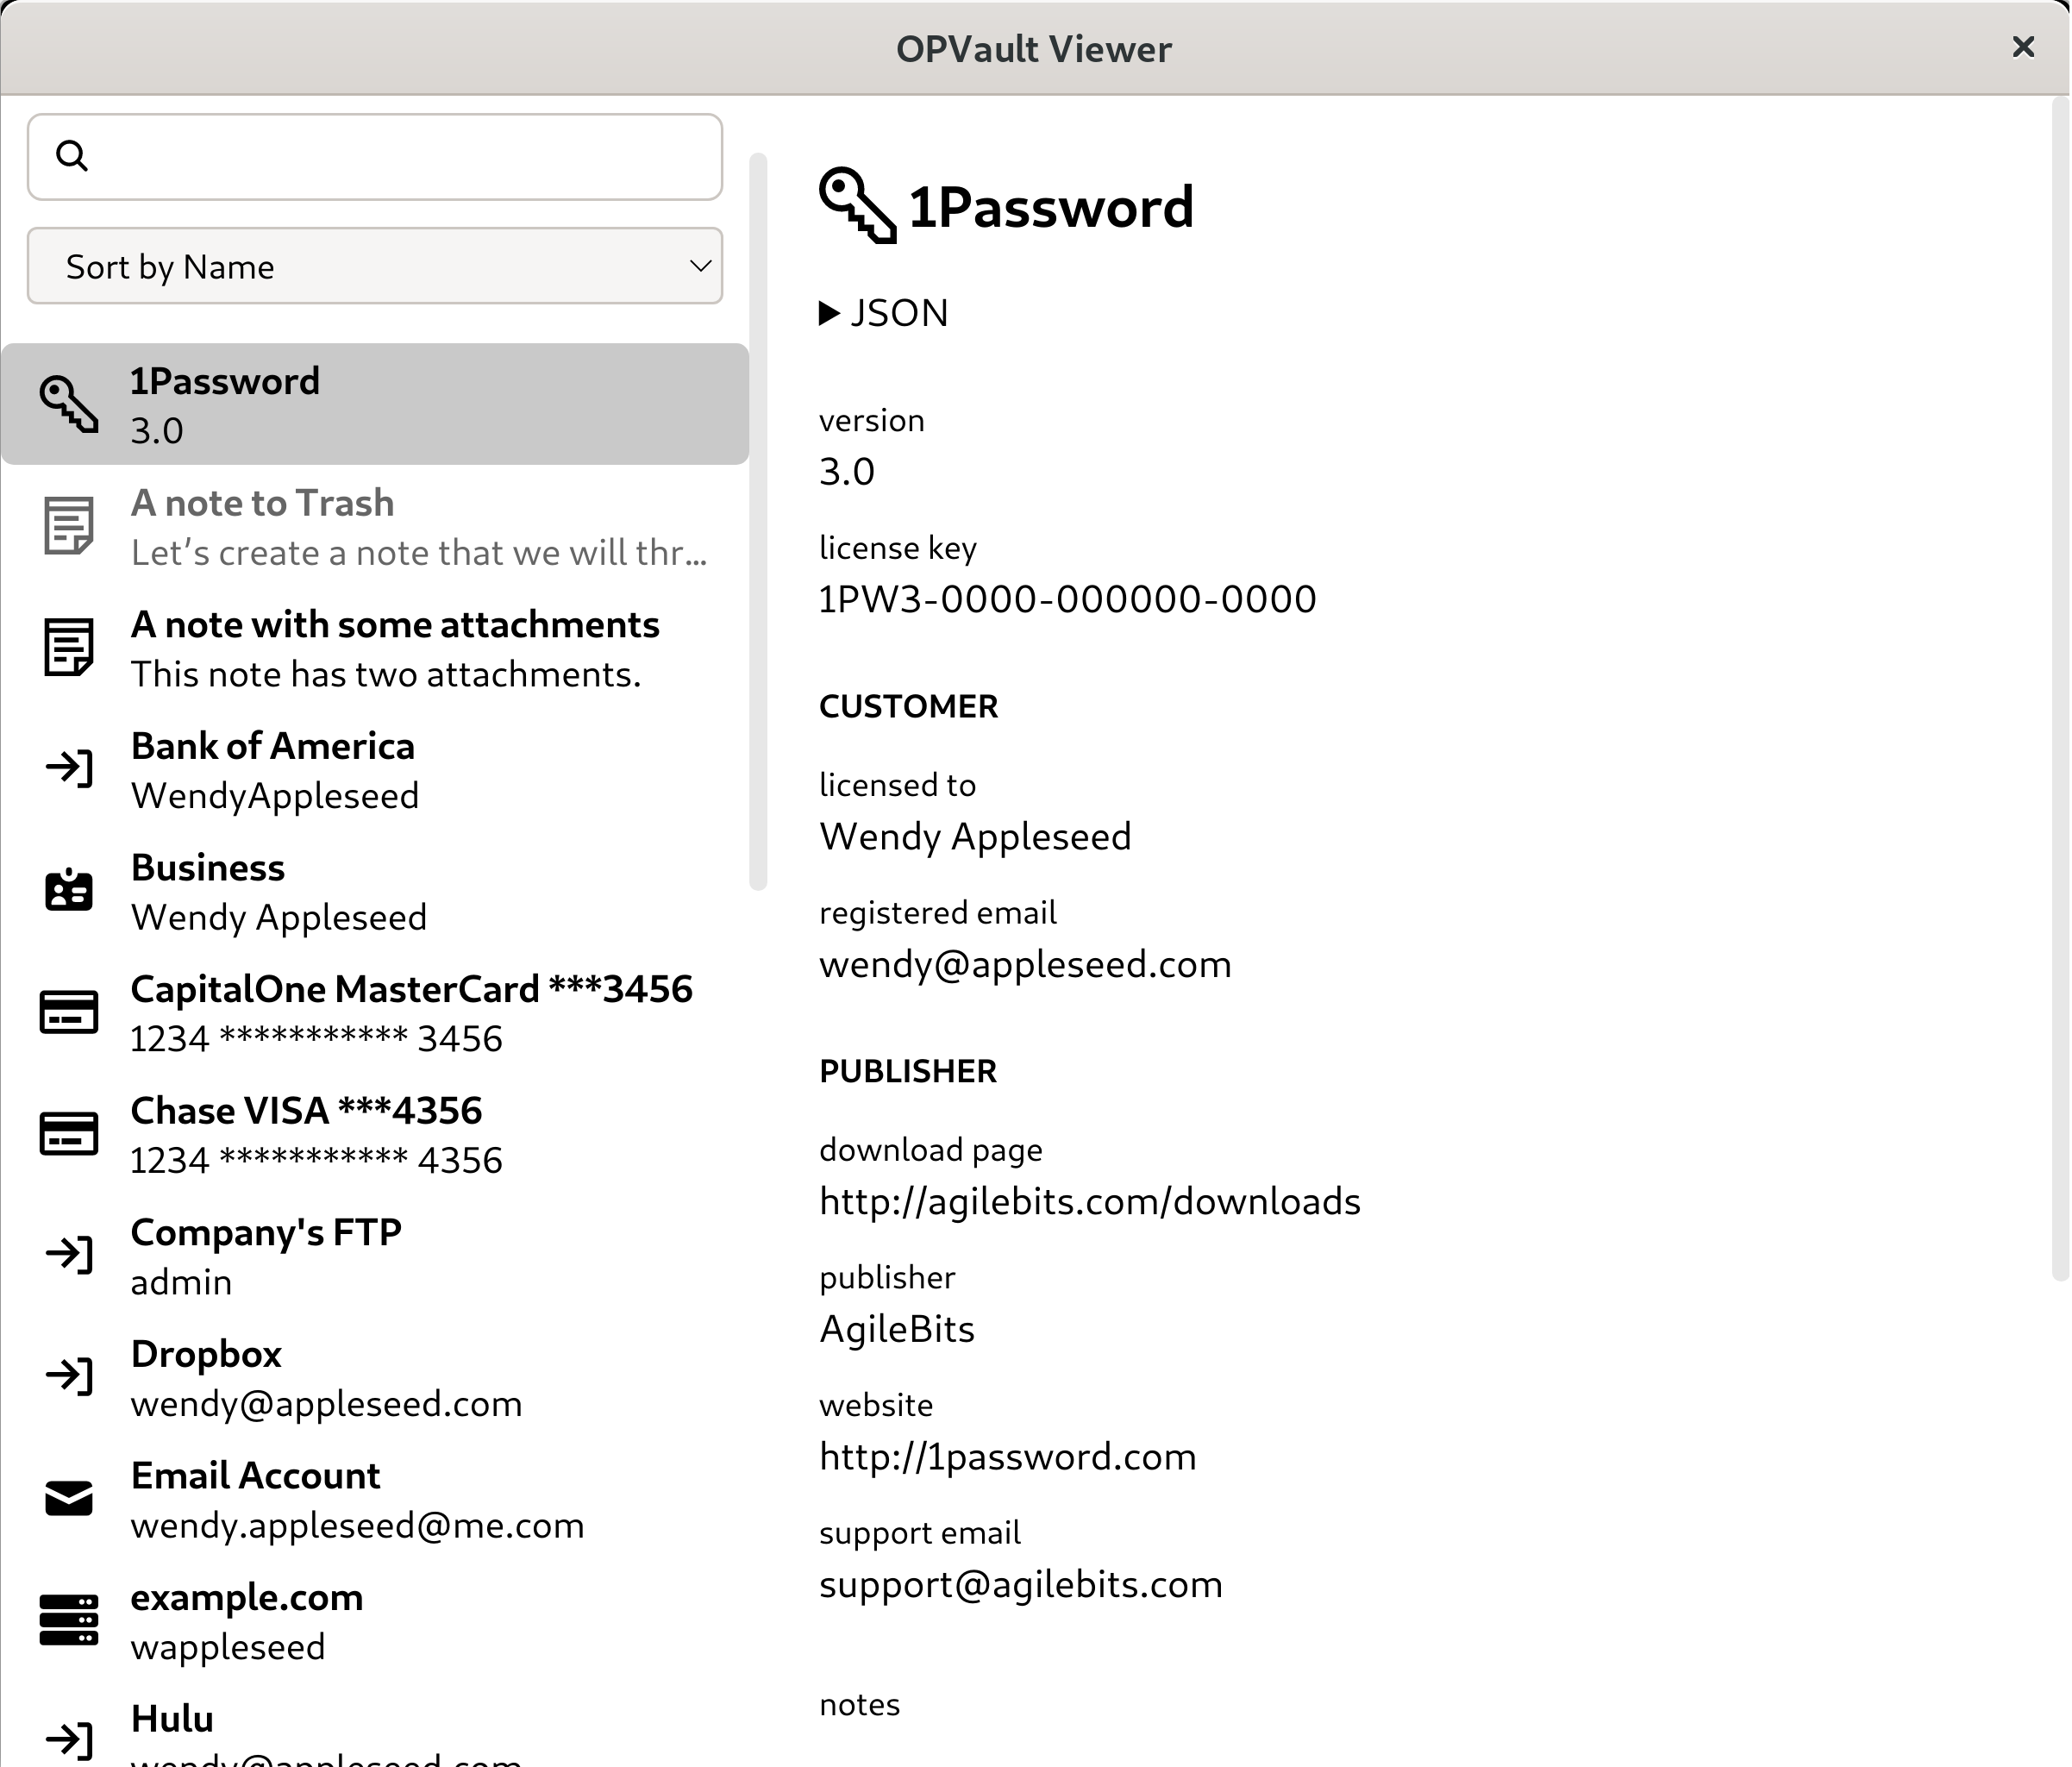
Task: Click inside the search input field
Action: (x=375, y=157)
